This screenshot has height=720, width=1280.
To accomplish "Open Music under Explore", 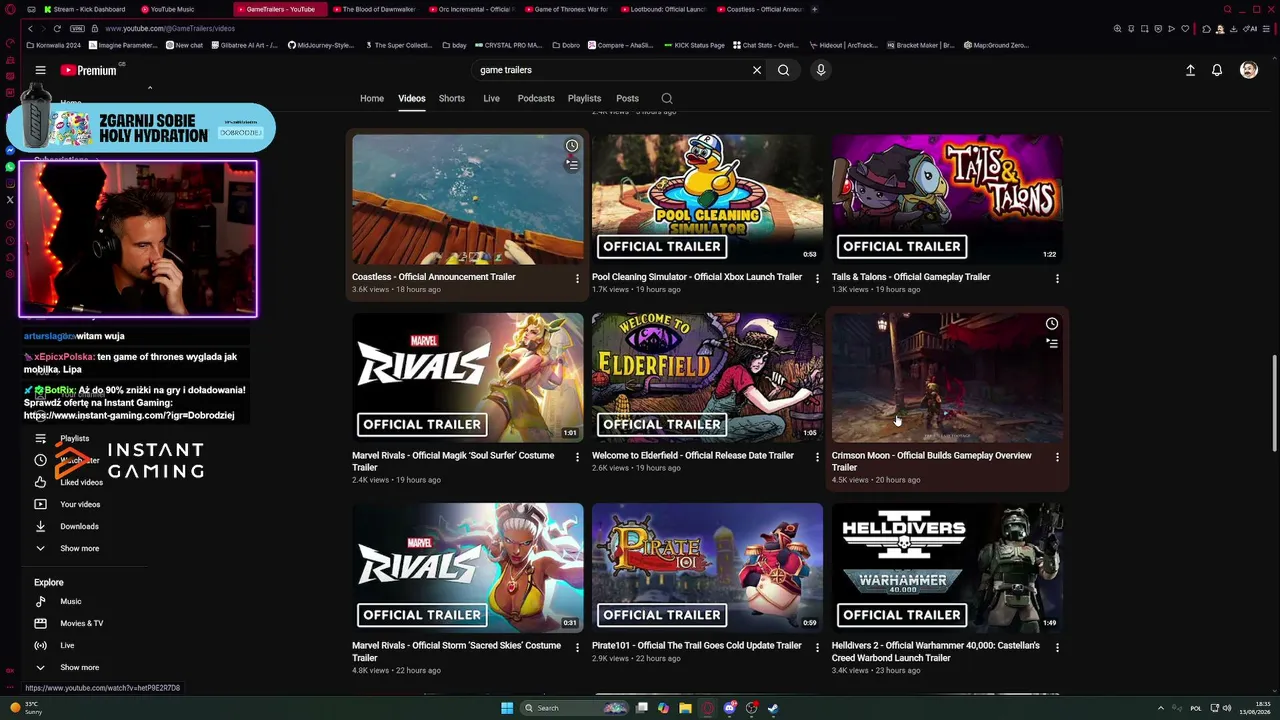I will (x=70, y=601).
